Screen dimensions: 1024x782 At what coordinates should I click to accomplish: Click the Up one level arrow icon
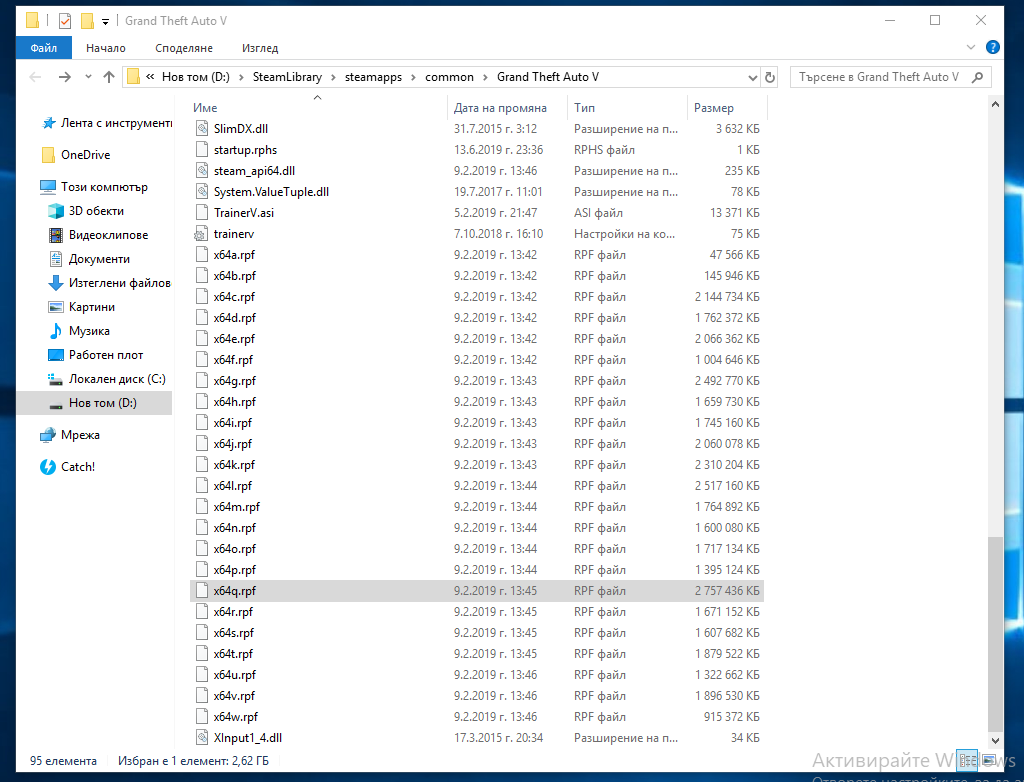pyautogui.click(x=108, y=77)
